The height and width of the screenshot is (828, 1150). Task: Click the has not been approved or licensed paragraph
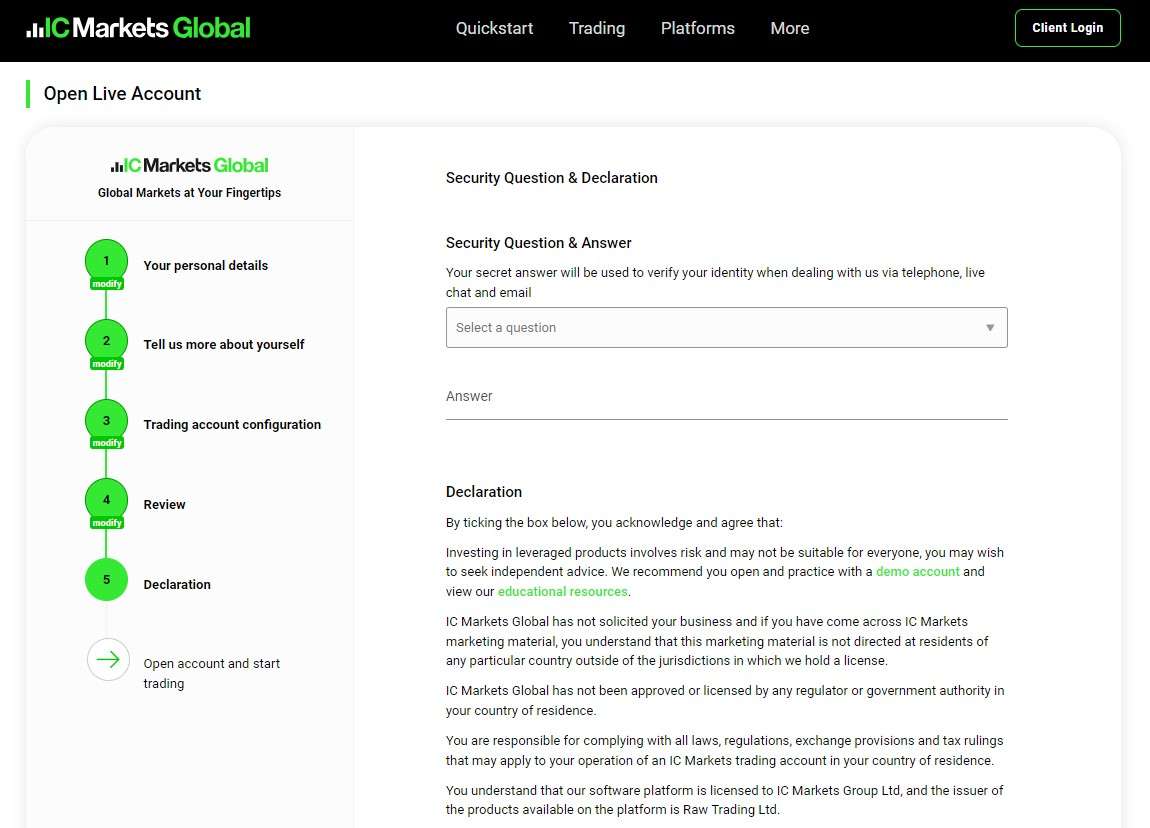coord(725,700)
